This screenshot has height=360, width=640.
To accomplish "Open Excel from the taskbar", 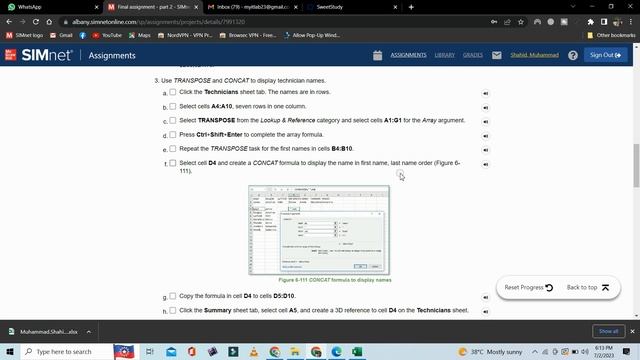I will [x=357, y=351].
